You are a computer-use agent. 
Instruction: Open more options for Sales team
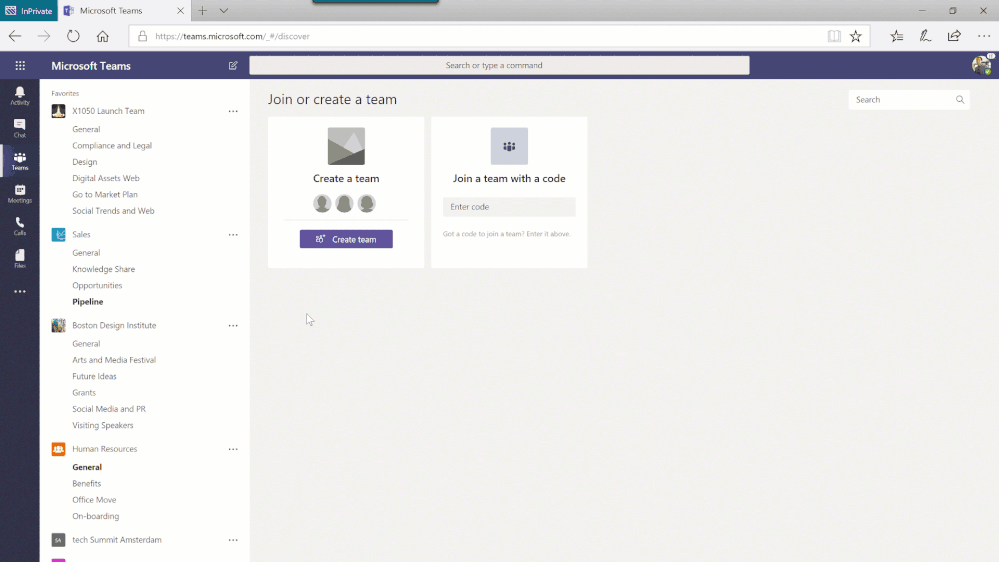coord(233,235)
